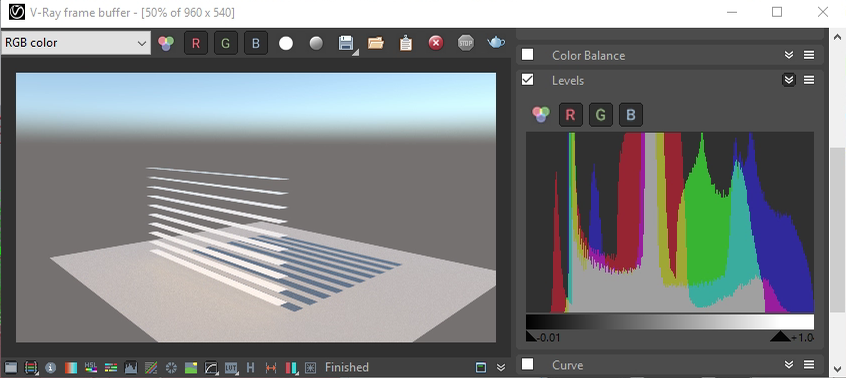
Task: Toggle curve correction icon
Action: [151, 368]
